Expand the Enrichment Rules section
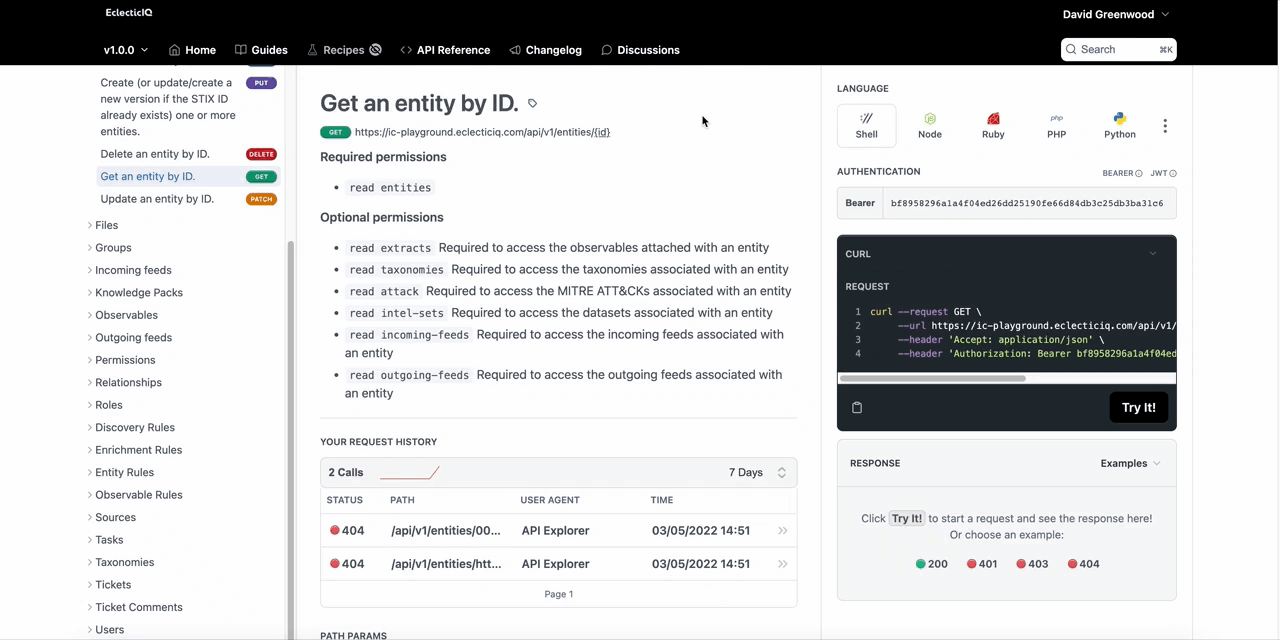The height and width of the screenshot is (640, 1280). (135, 450)
